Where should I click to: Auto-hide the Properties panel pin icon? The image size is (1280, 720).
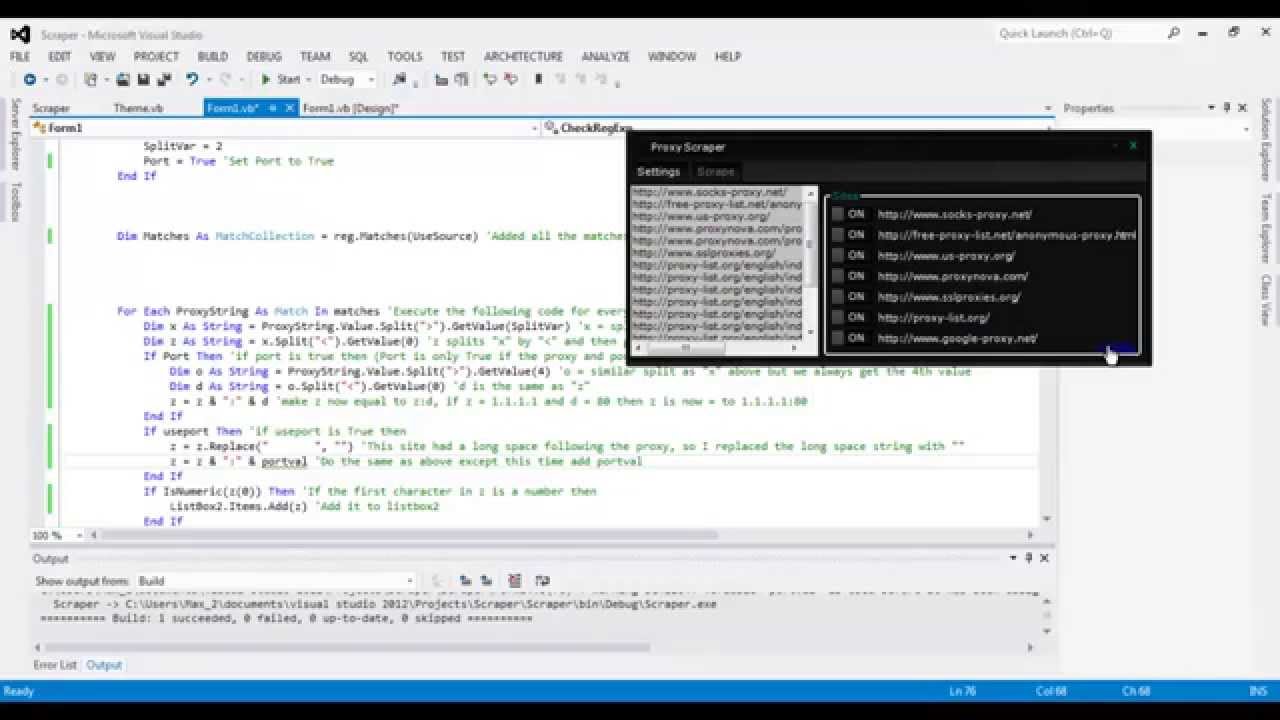(1226, 107)
